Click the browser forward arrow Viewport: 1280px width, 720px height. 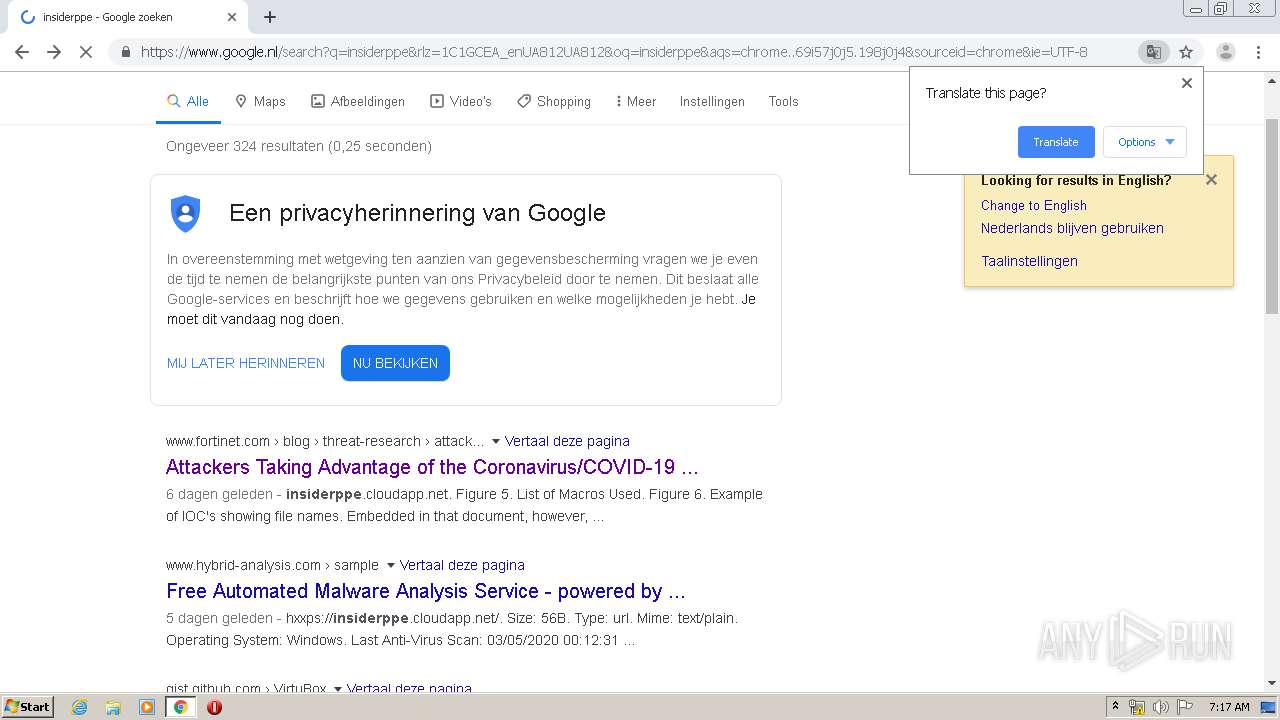click(x=54, y=52)
